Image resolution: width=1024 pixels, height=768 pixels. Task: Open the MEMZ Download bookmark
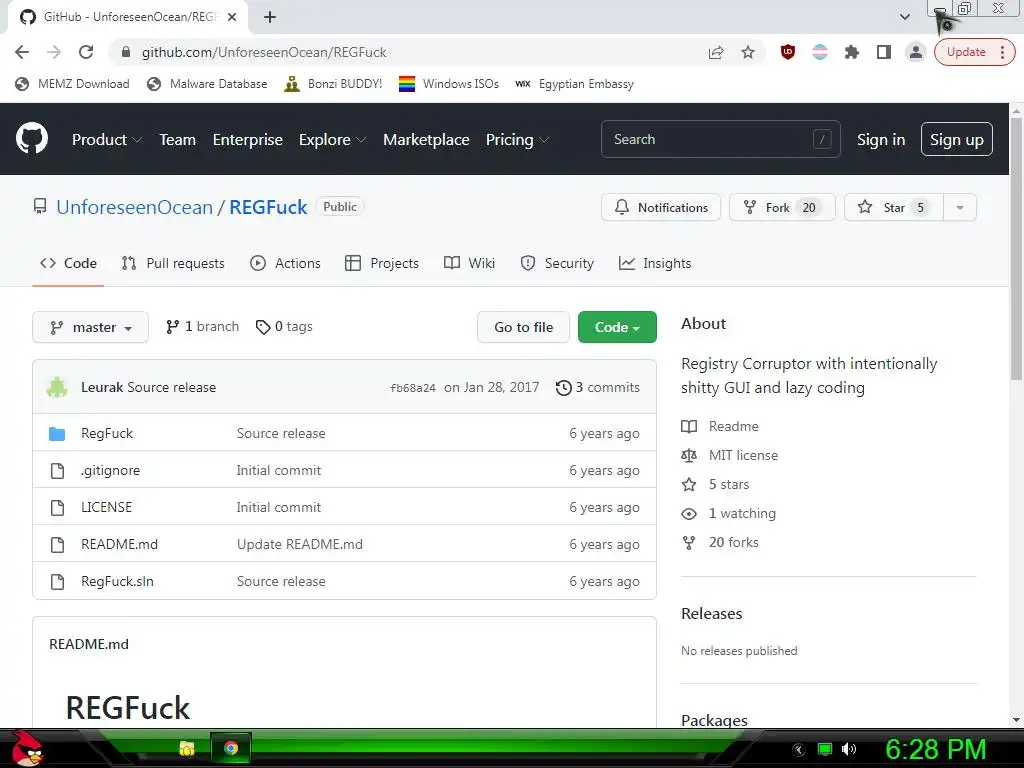point(72,84)
